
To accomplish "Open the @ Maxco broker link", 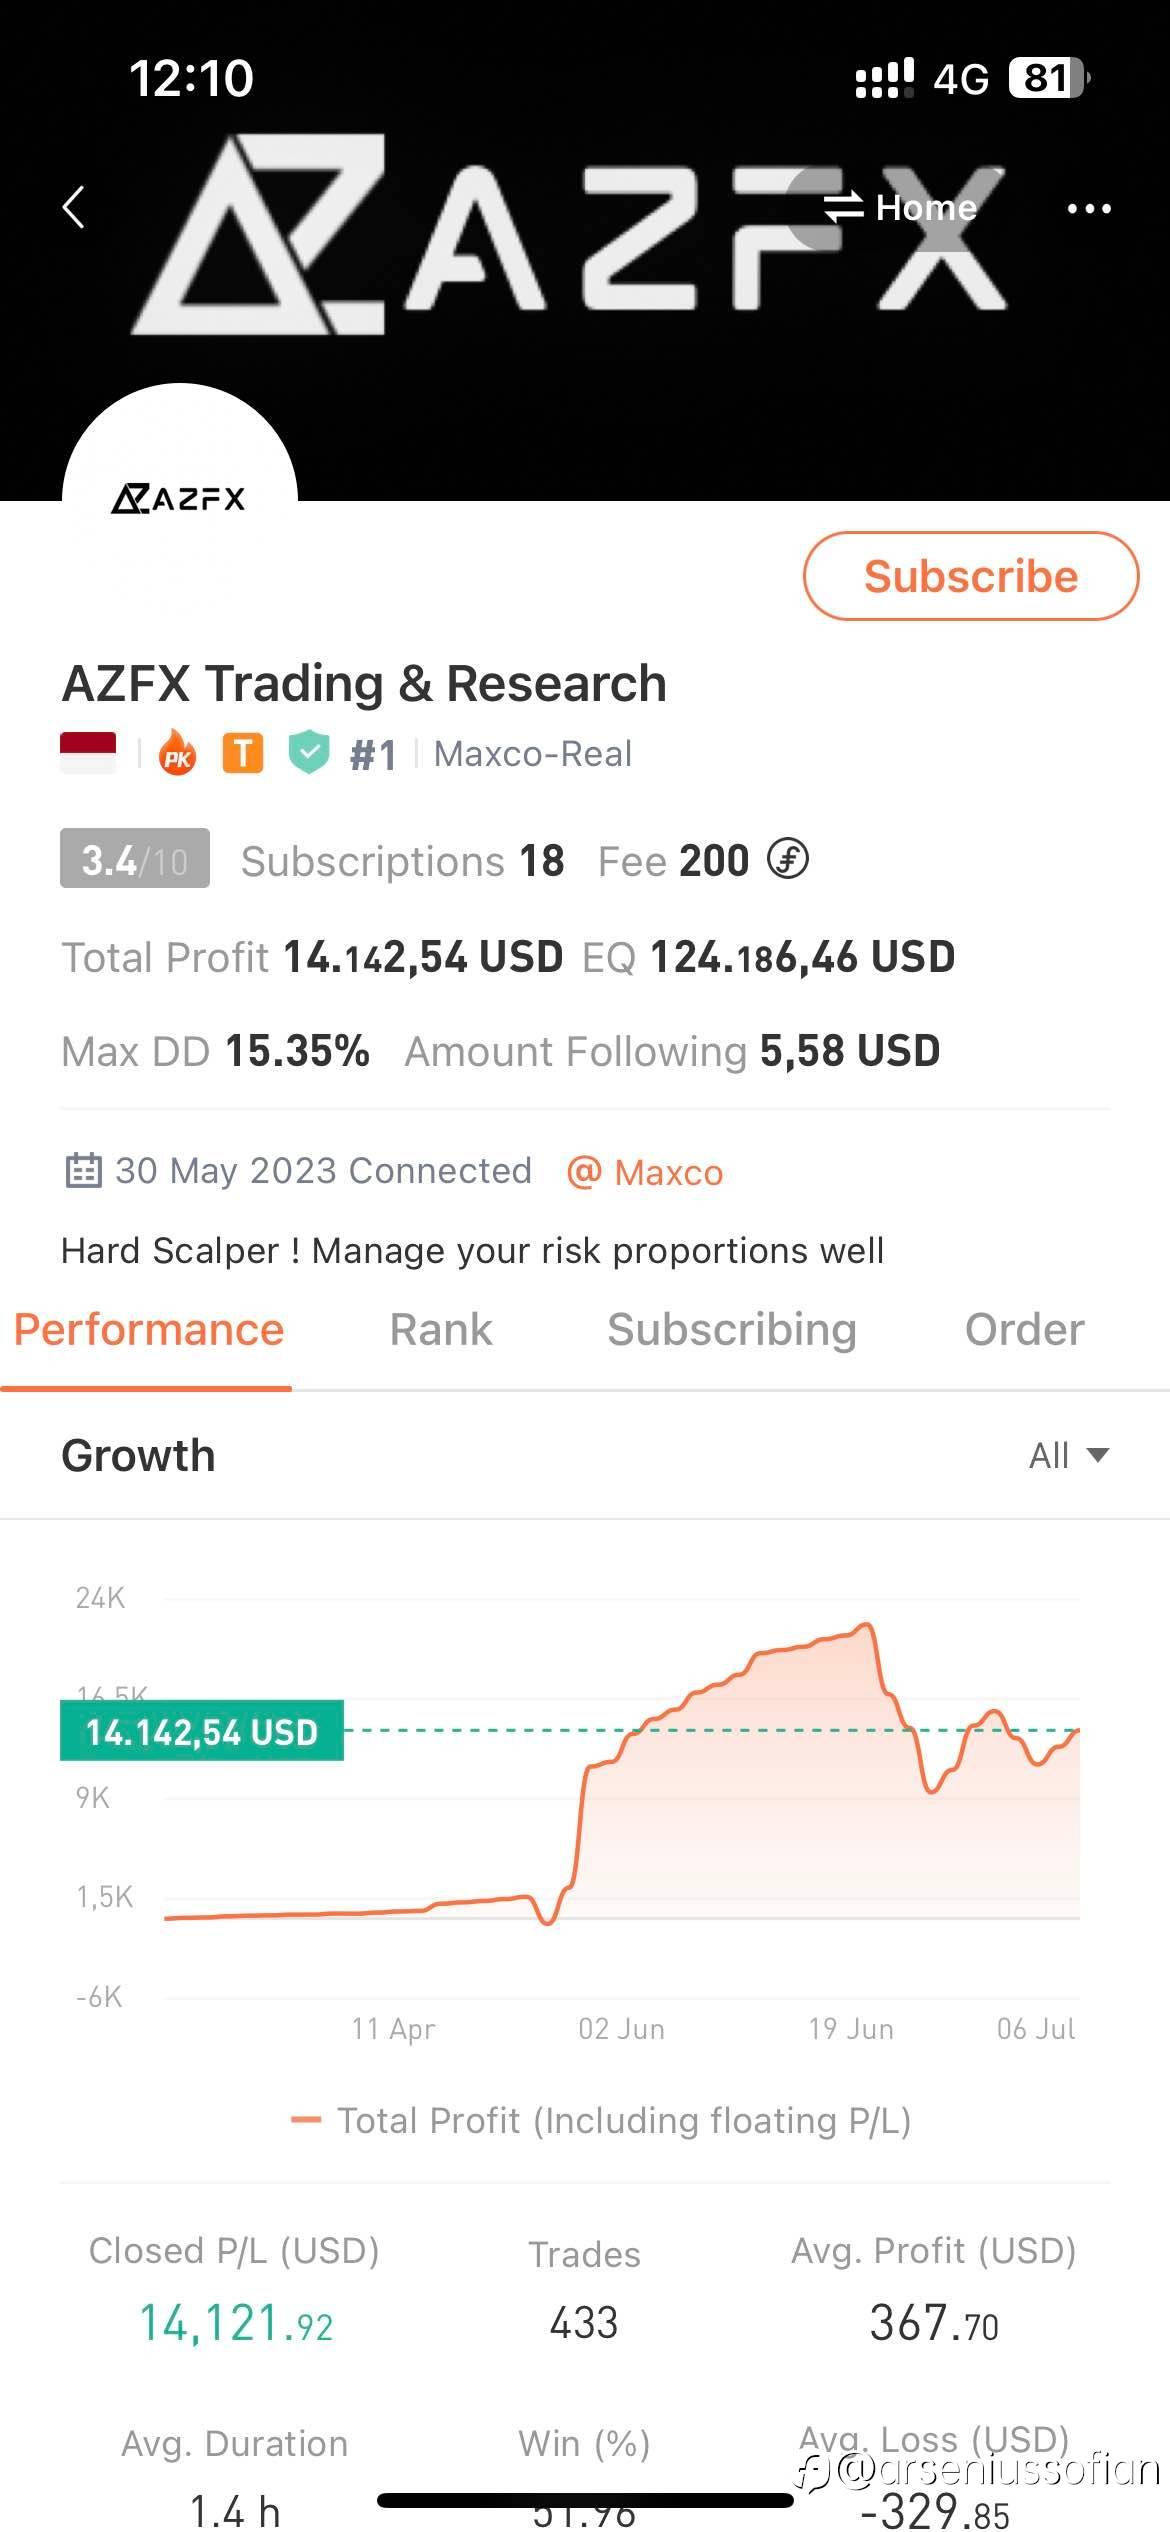I will (x=645, y=1172).
